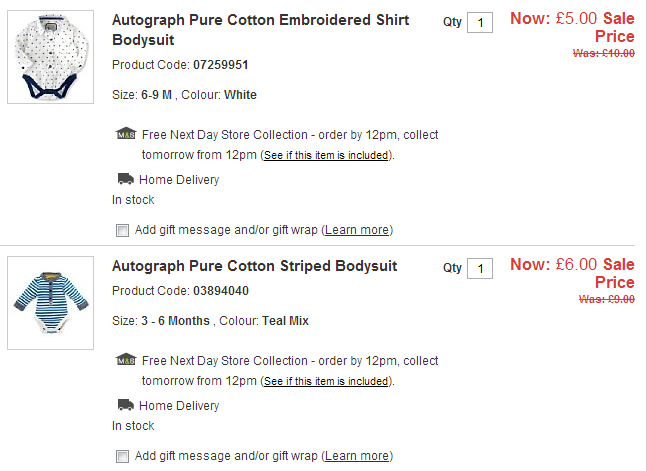
Task: Click Home Delivery truck icon for Embroidered Shirt
Action: (x=125, y=180)
